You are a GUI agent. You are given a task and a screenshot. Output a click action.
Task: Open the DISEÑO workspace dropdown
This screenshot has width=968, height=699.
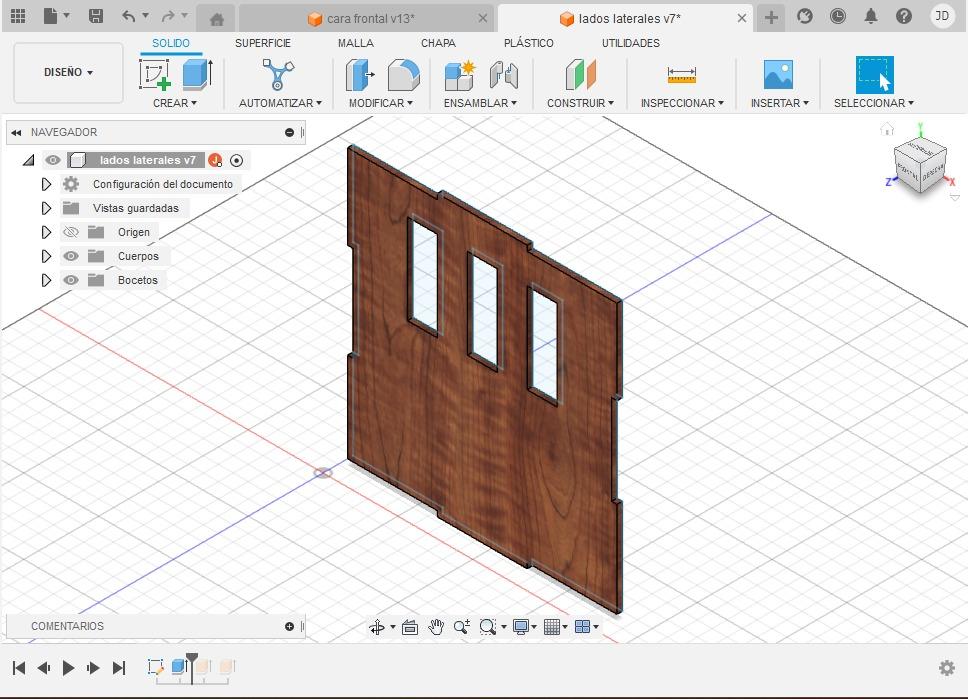point(68,72)
